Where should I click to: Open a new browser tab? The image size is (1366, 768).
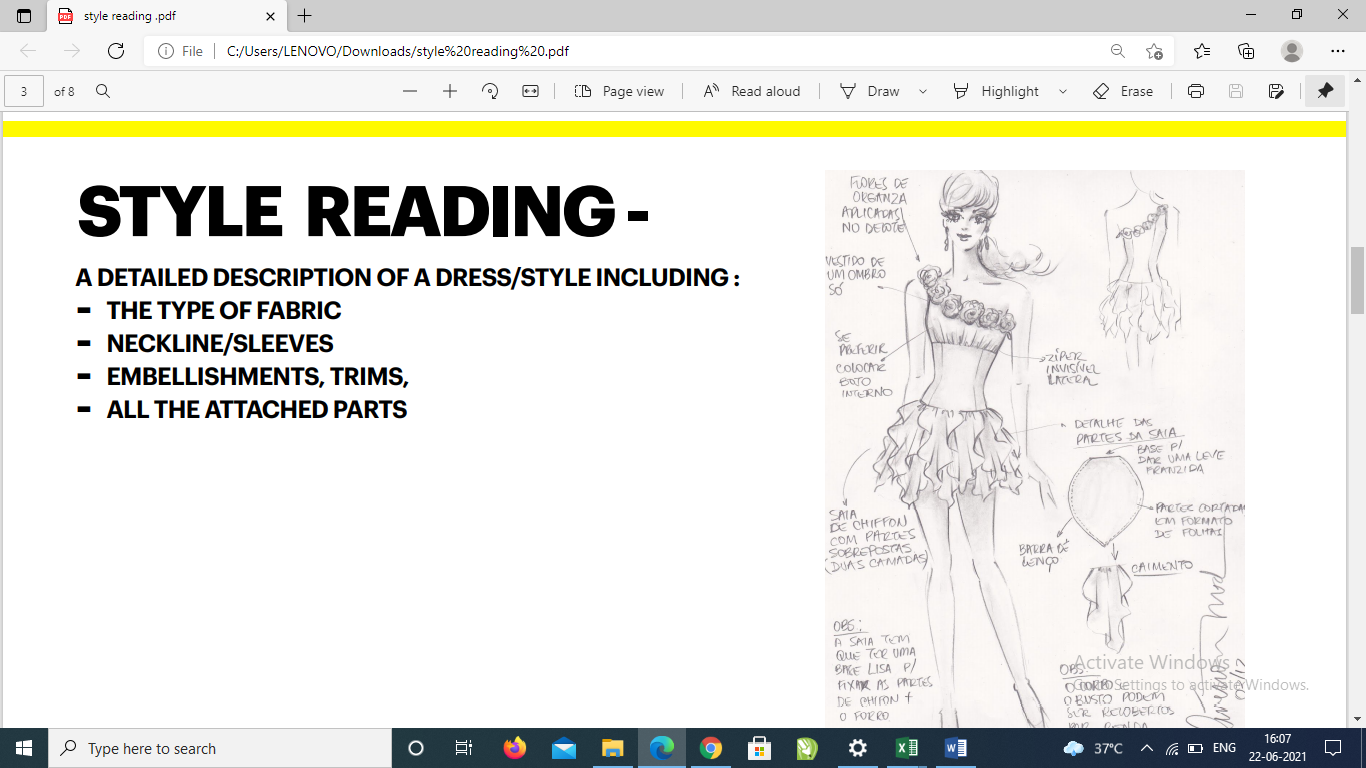[x=305, y=16]
